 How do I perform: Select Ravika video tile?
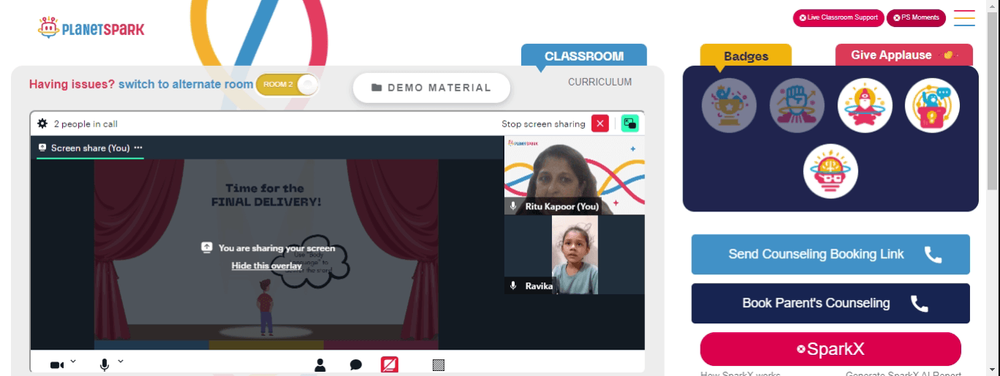574,255
